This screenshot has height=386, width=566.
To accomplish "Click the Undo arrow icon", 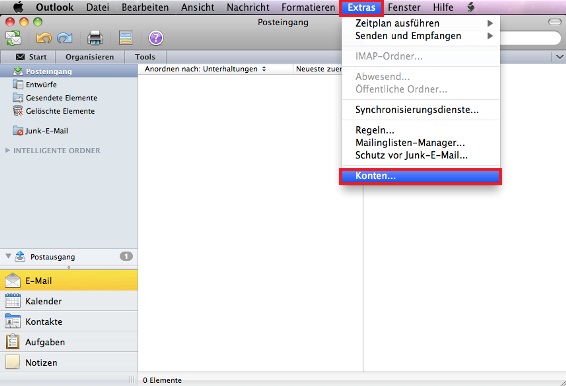I will 44,38.
